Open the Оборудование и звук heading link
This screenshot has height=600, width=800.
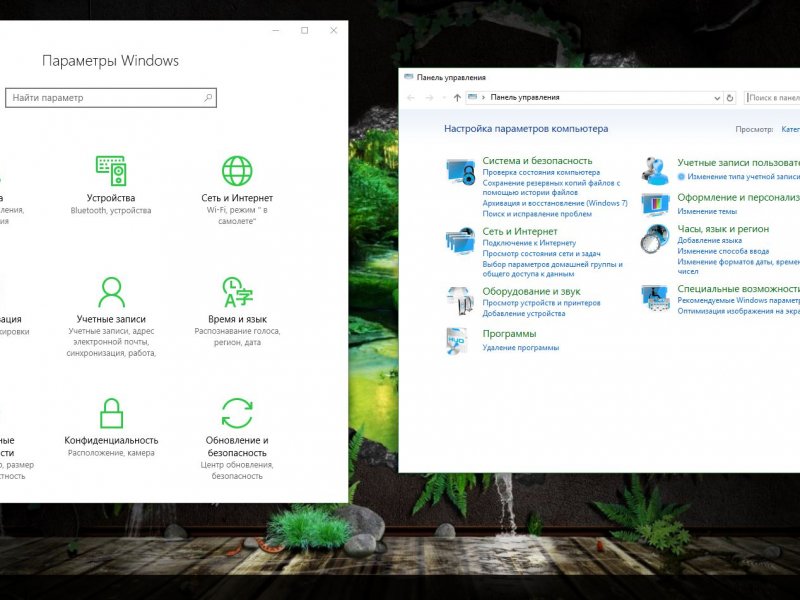pyautogui.click(x=532, y=292)
